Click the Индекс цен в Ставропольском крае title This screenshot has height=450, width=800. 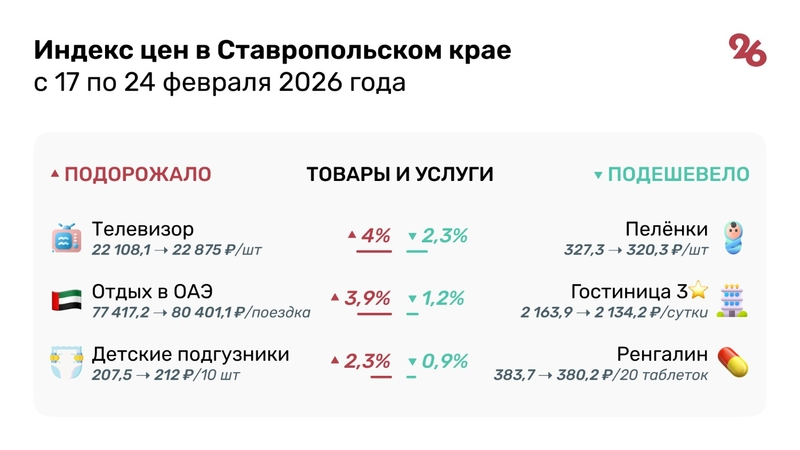click(x=273, y=50)
